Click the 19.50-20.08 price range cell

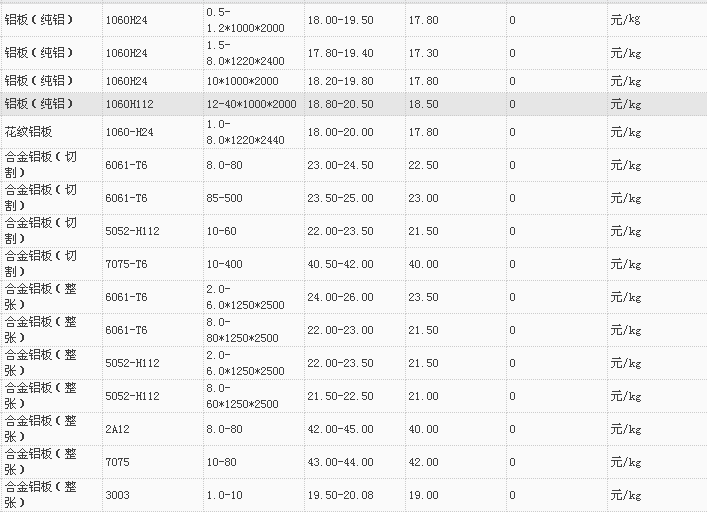[341, 495]
